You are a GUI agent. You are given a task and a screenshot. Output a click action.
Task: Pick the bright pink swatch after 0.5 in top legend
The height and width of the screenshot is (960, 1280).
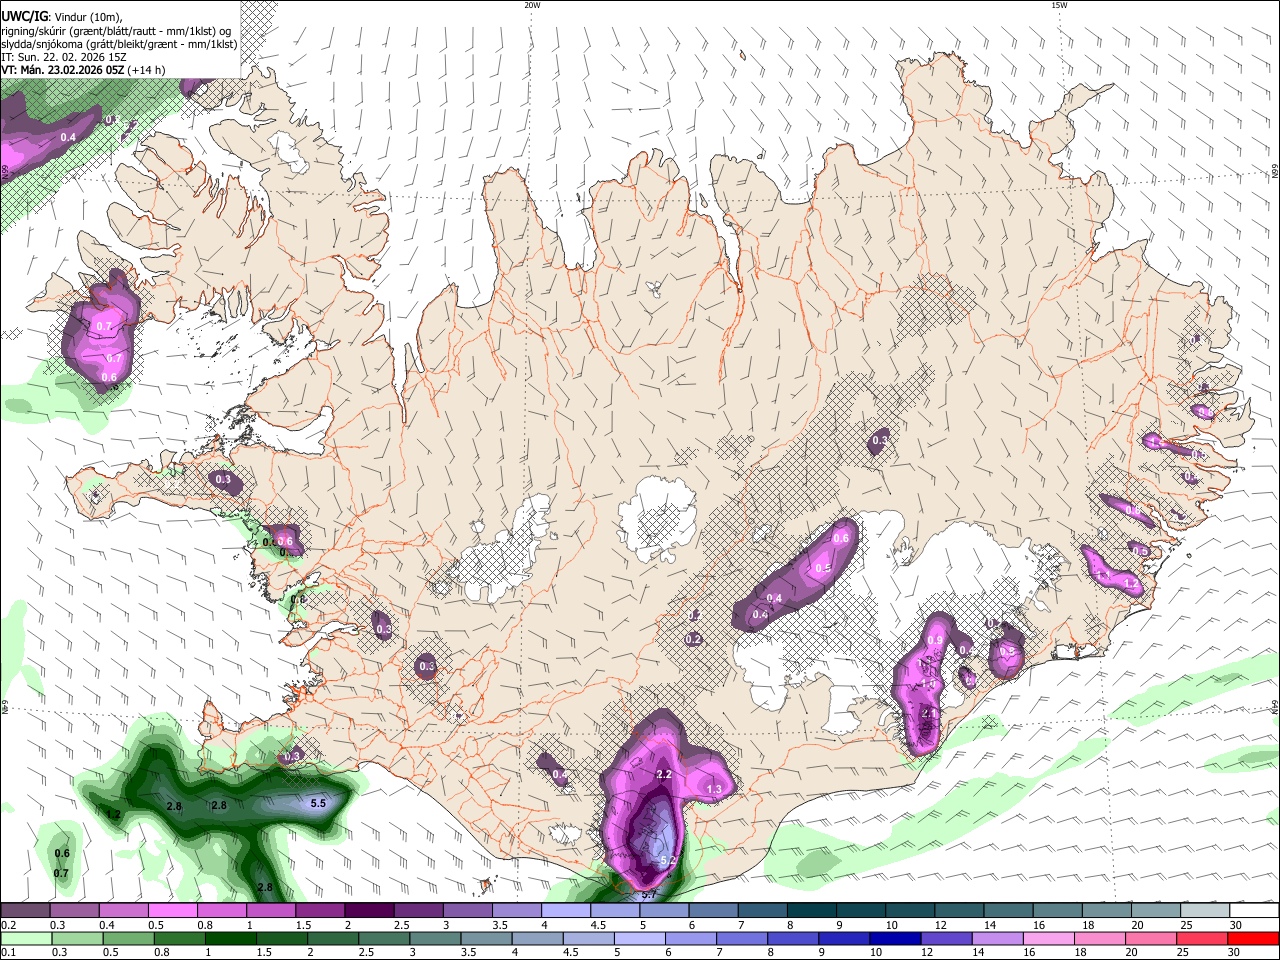point(172,911)
